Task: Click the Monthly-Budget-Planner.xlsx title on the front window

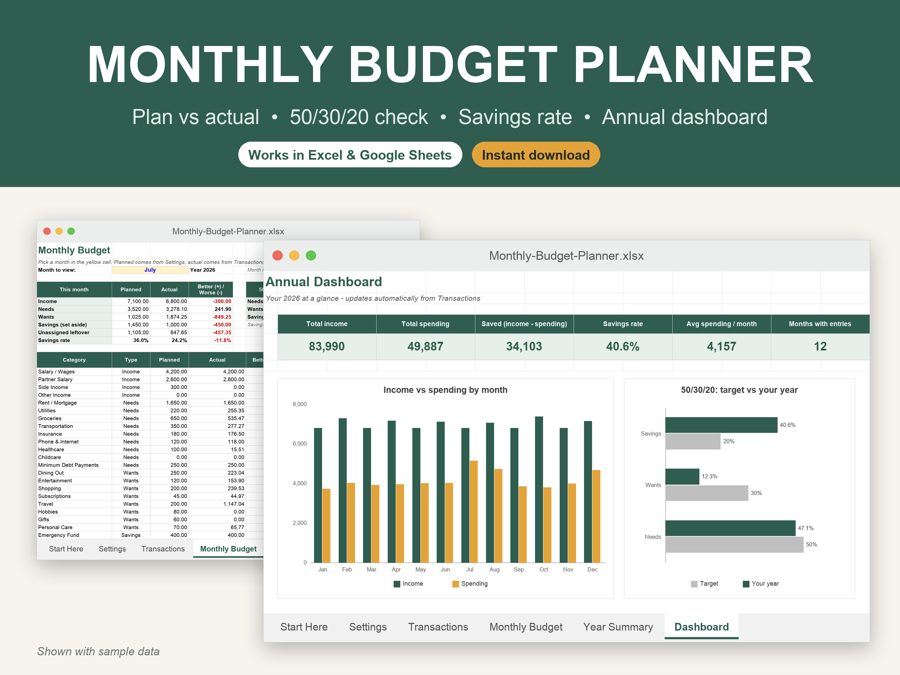Action: 566,256
